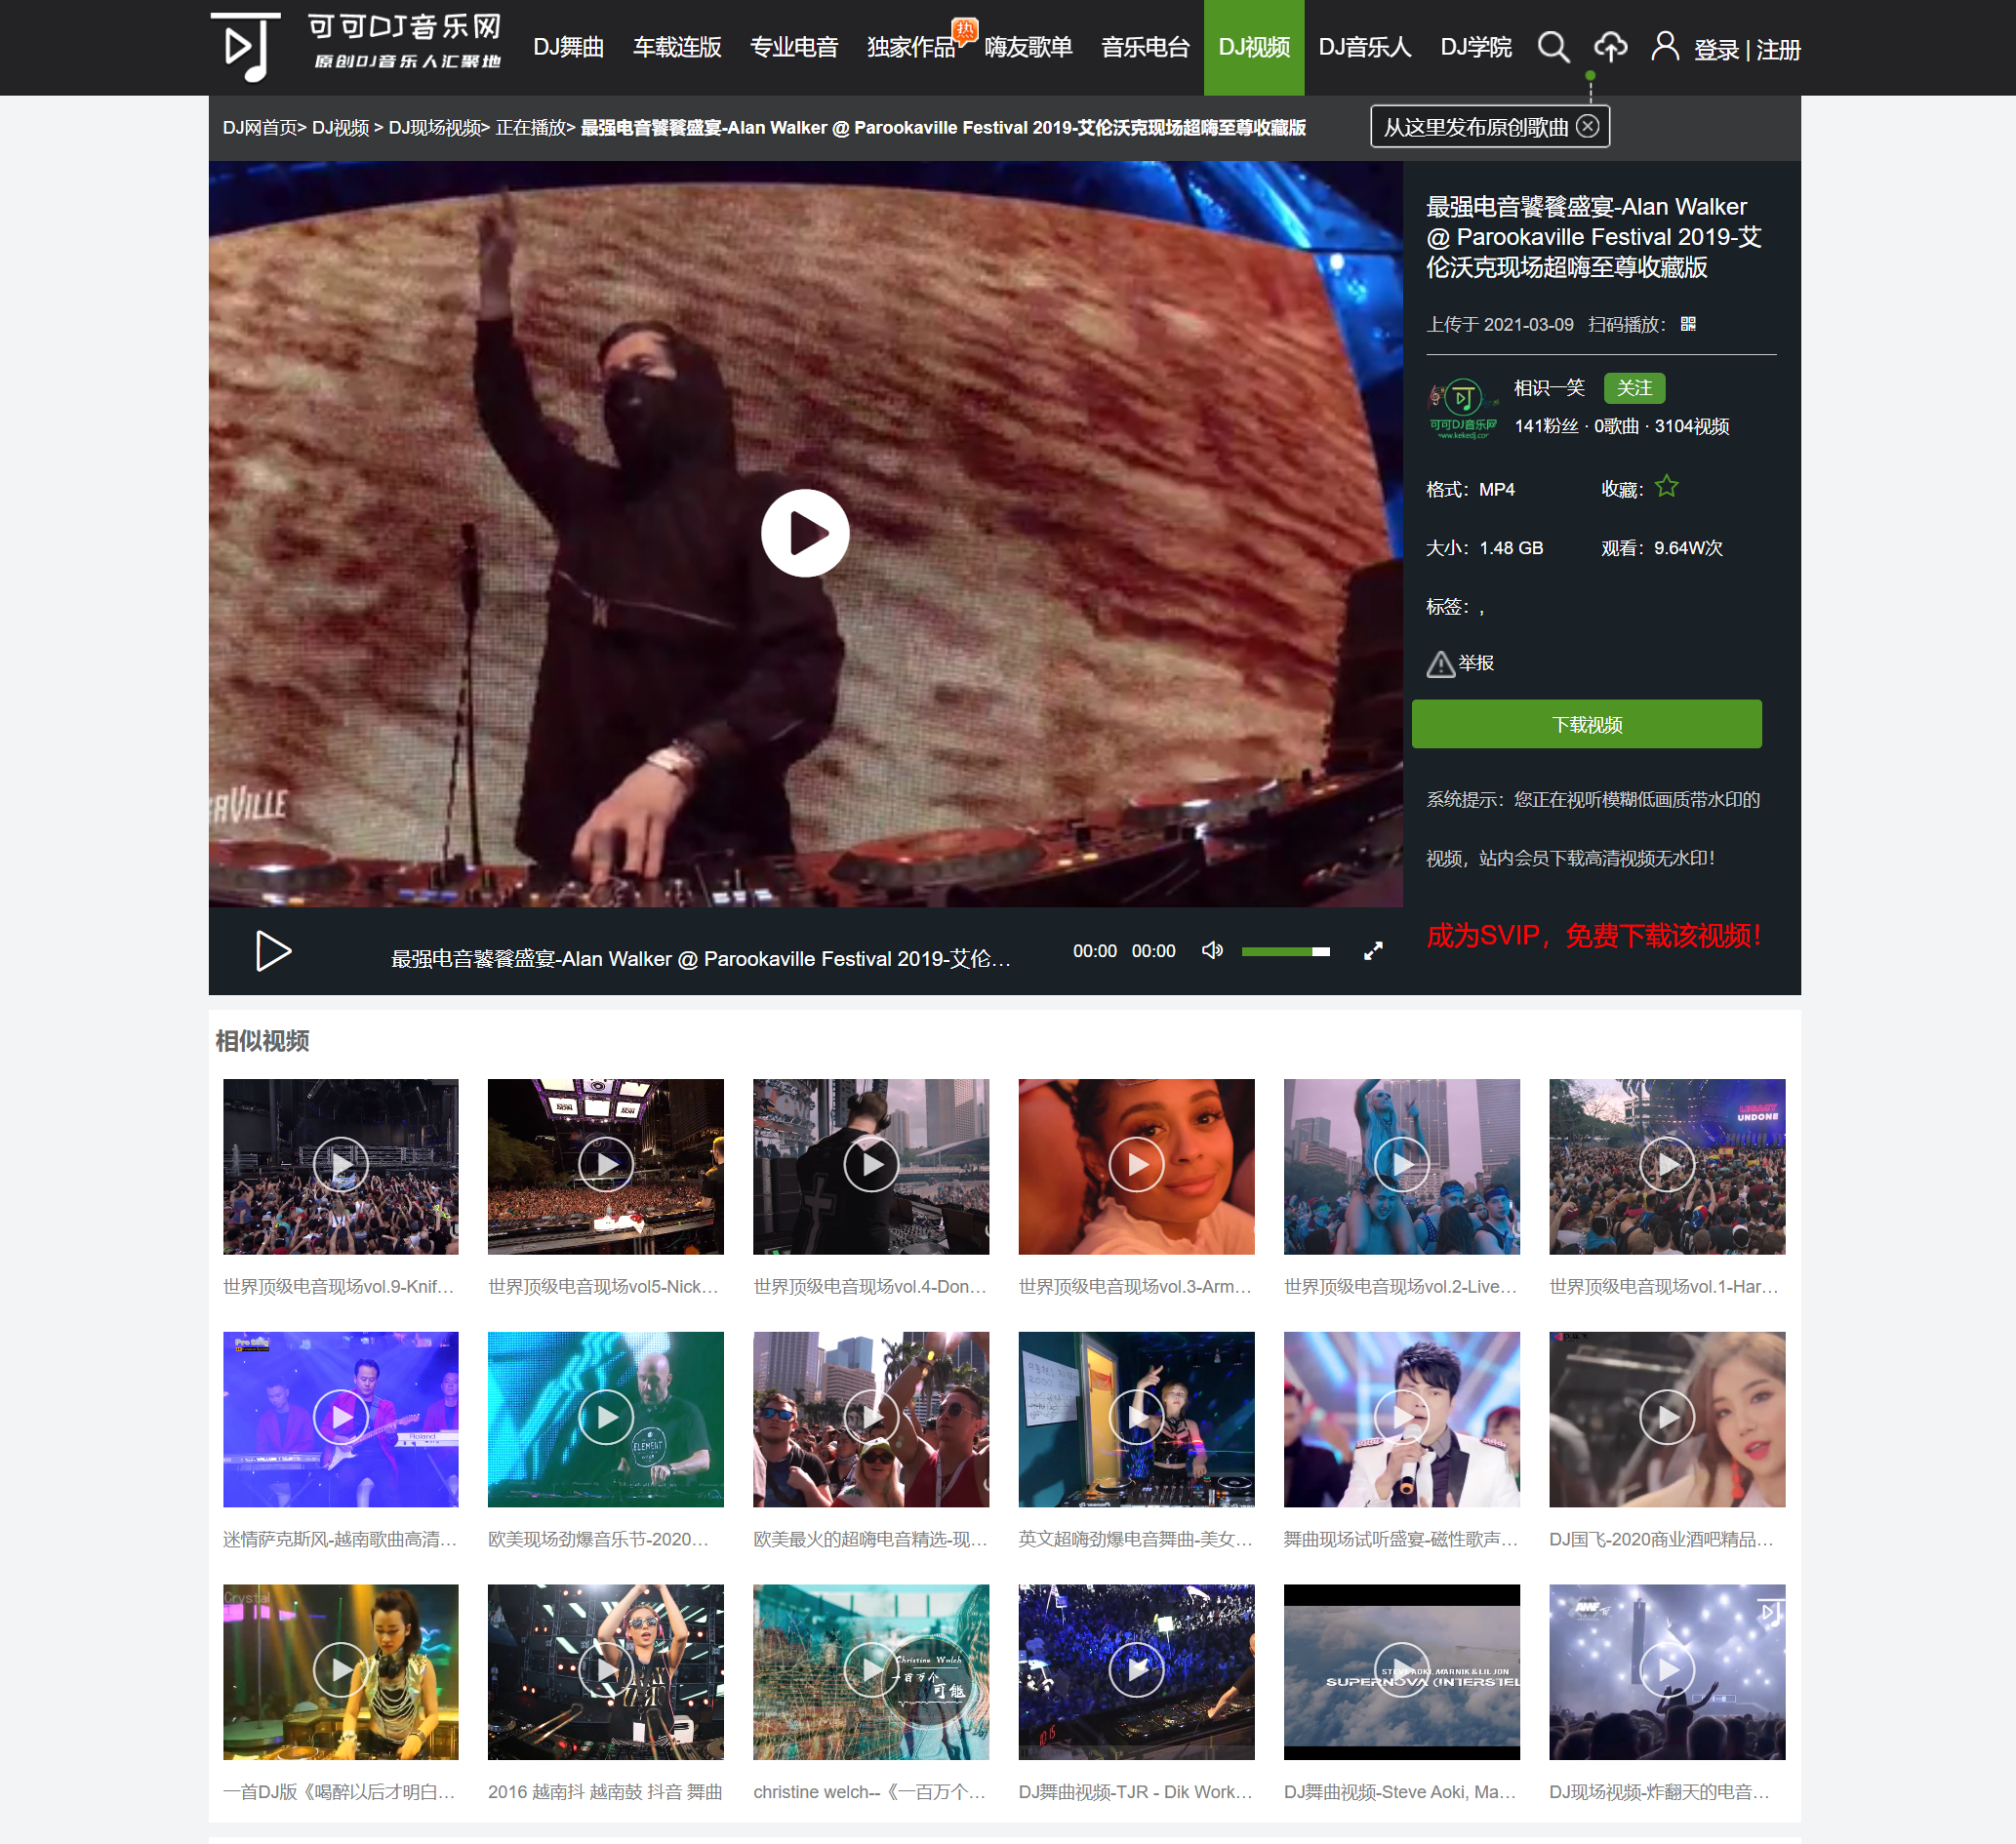Viewport: 2016px width, 1844px height.
Task: Click DJ网首页 breadcrumb link
Action: tap(260, 128)
